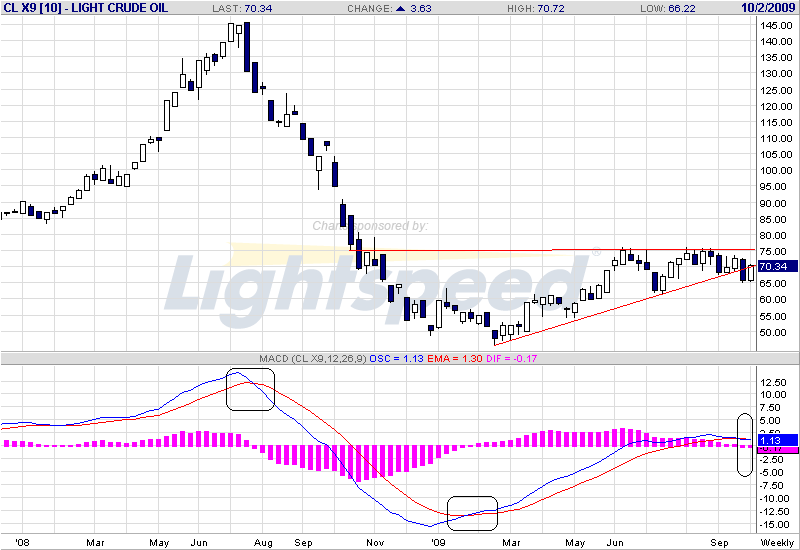Click the Nov month label on time axis
The width and height of the screenshot is (800, 550).
click(x=375, y=542)
